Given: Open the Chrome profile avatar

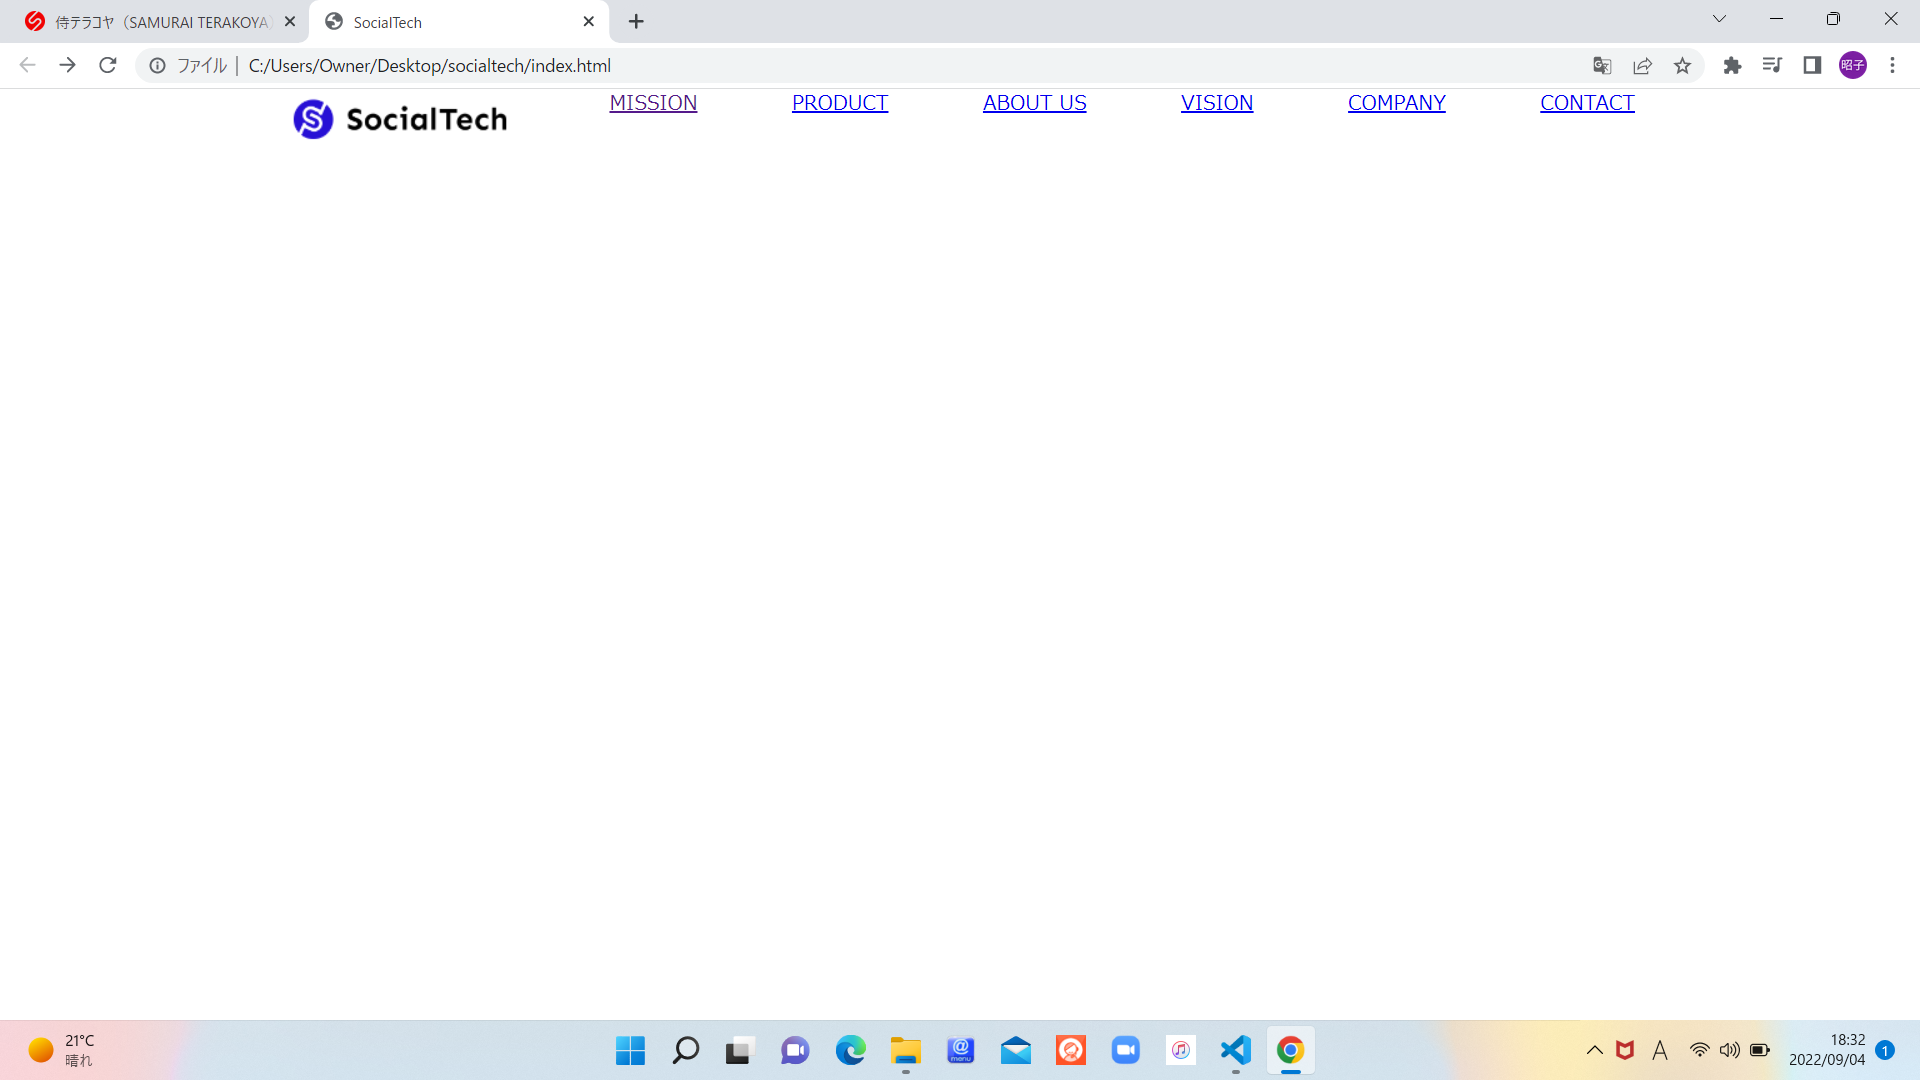Looking at the screenshot, I should pos(1852,66).
